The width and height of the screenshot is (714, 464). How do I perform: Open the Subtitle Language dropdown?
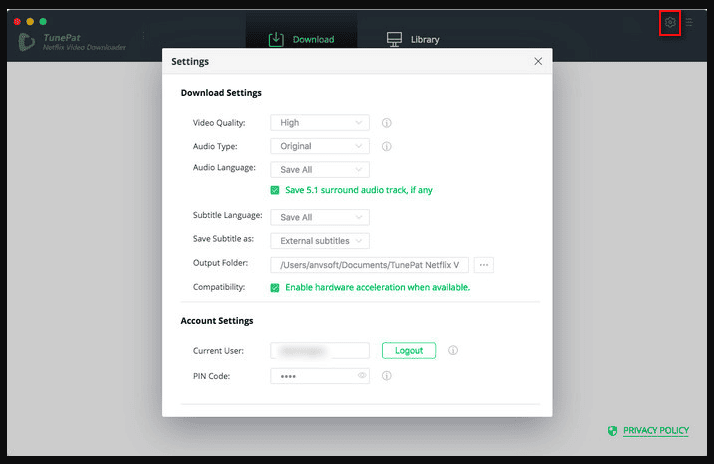coord(320,217)
